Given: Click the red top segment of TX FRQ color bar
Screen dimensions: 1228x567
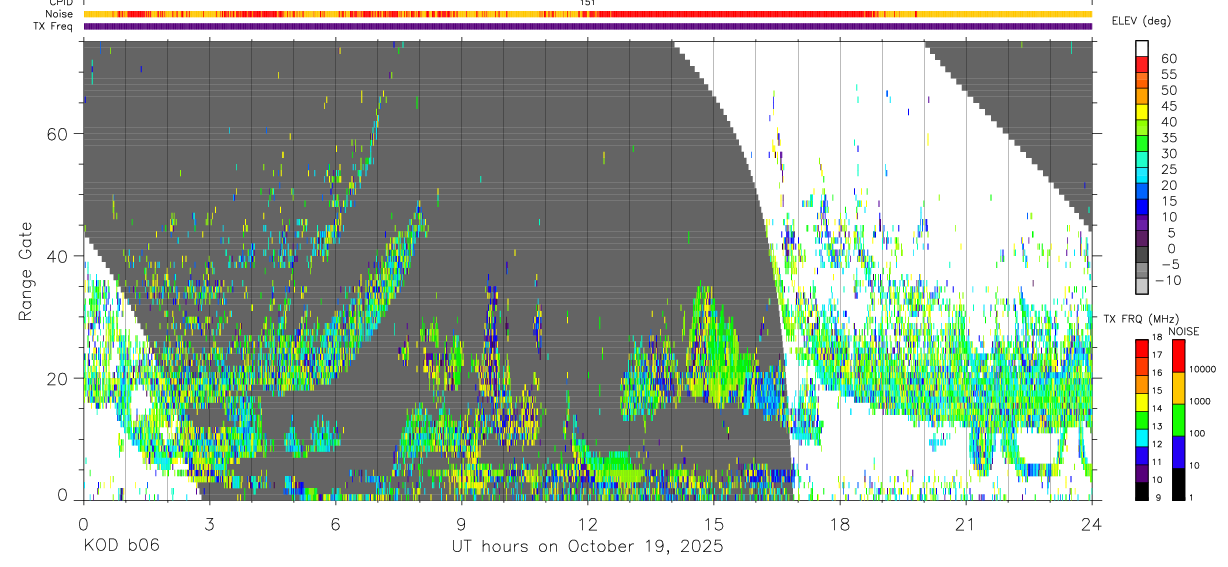Looking at the screenshot, I should [1141, 347].
